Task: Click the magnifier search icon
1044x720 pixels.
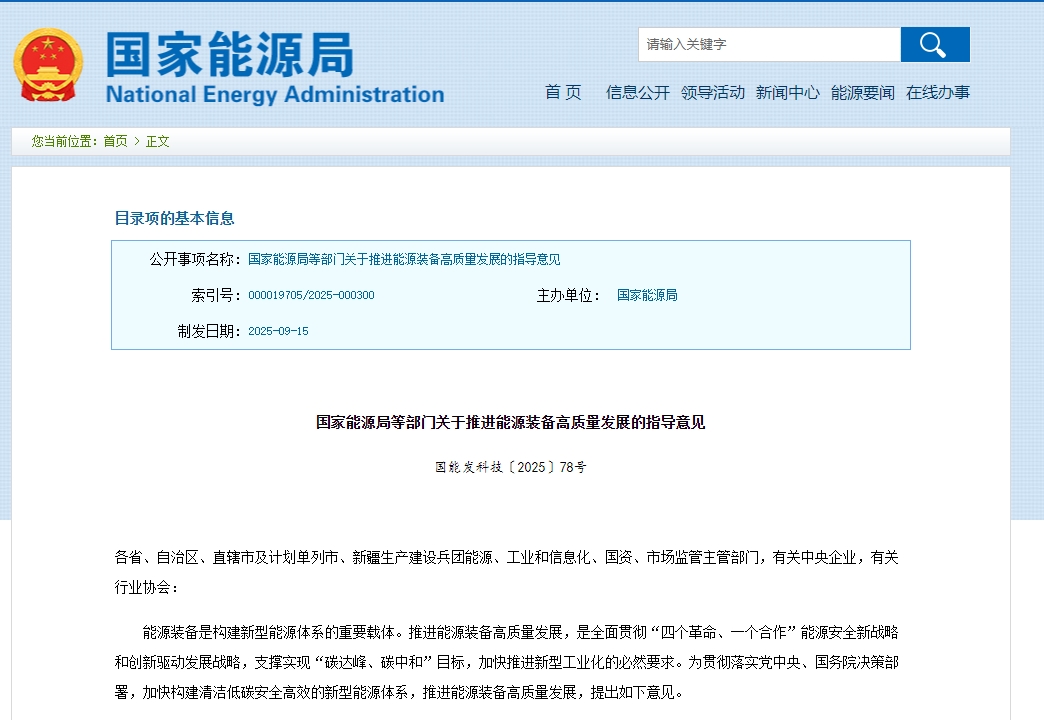Action: (934, 44)
